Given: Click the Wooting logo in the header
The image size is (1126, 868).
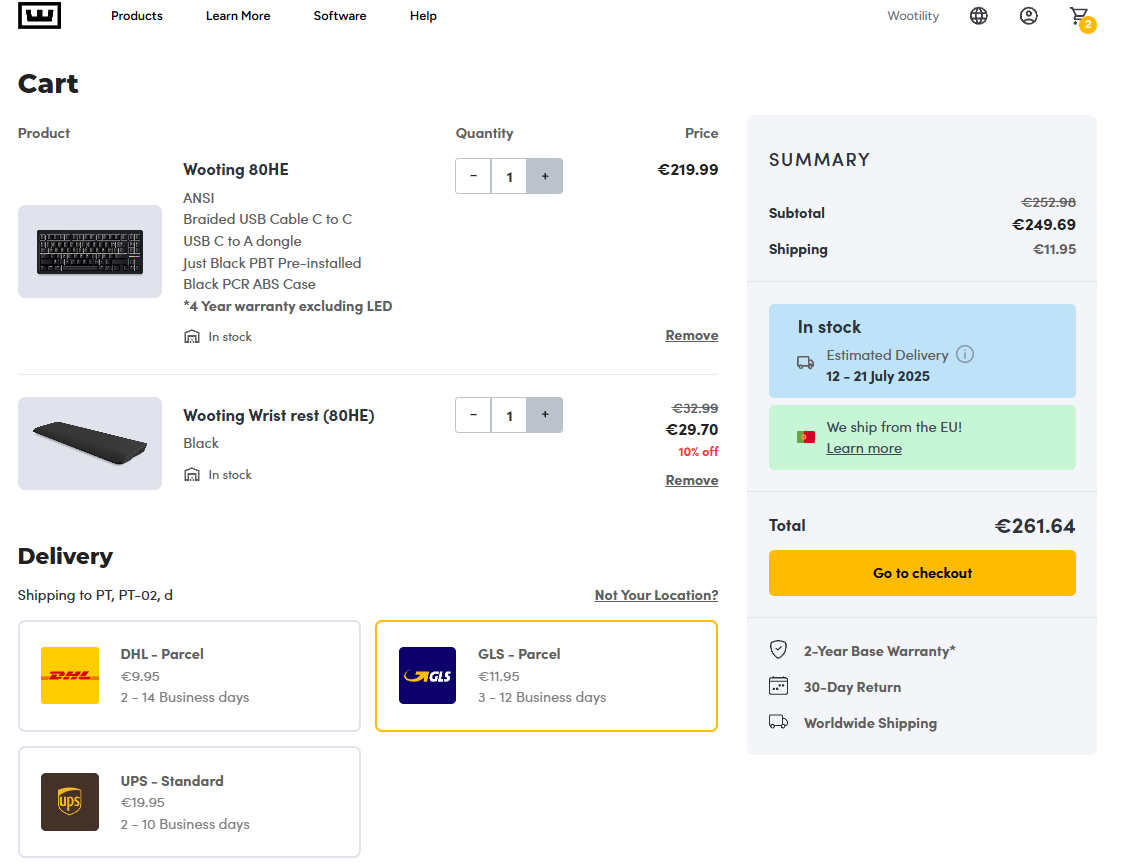Looking at the screenshot, I should tap(39, 15).
